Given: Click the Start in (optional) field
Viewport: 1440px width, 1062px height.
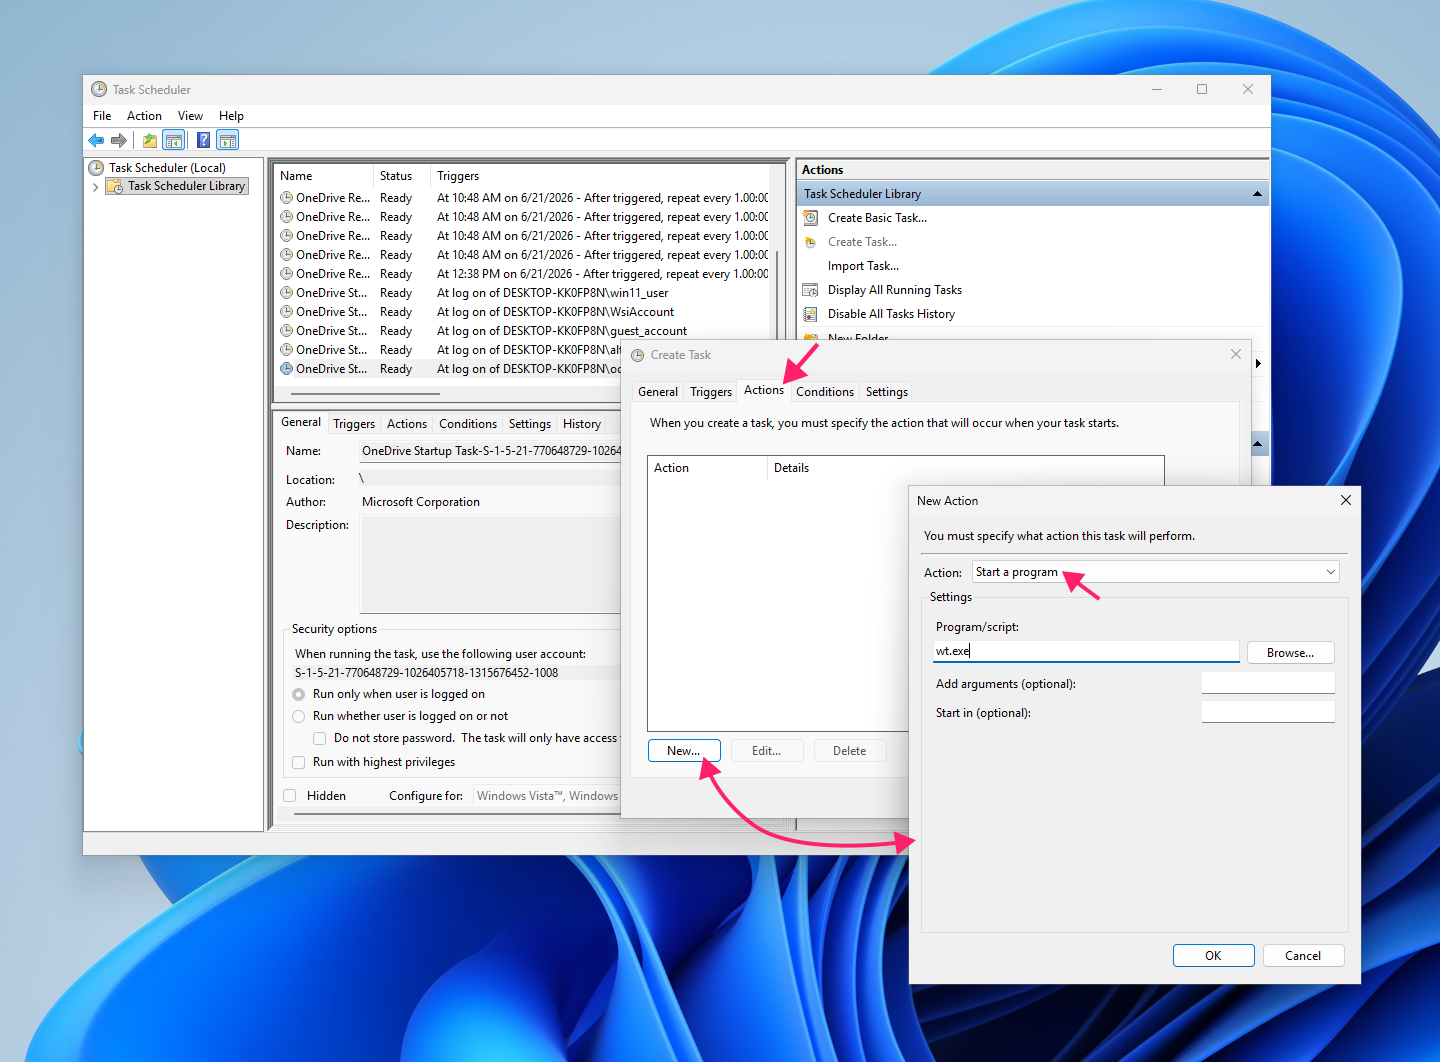Looking at the screenshot, I should [1268, 712].
